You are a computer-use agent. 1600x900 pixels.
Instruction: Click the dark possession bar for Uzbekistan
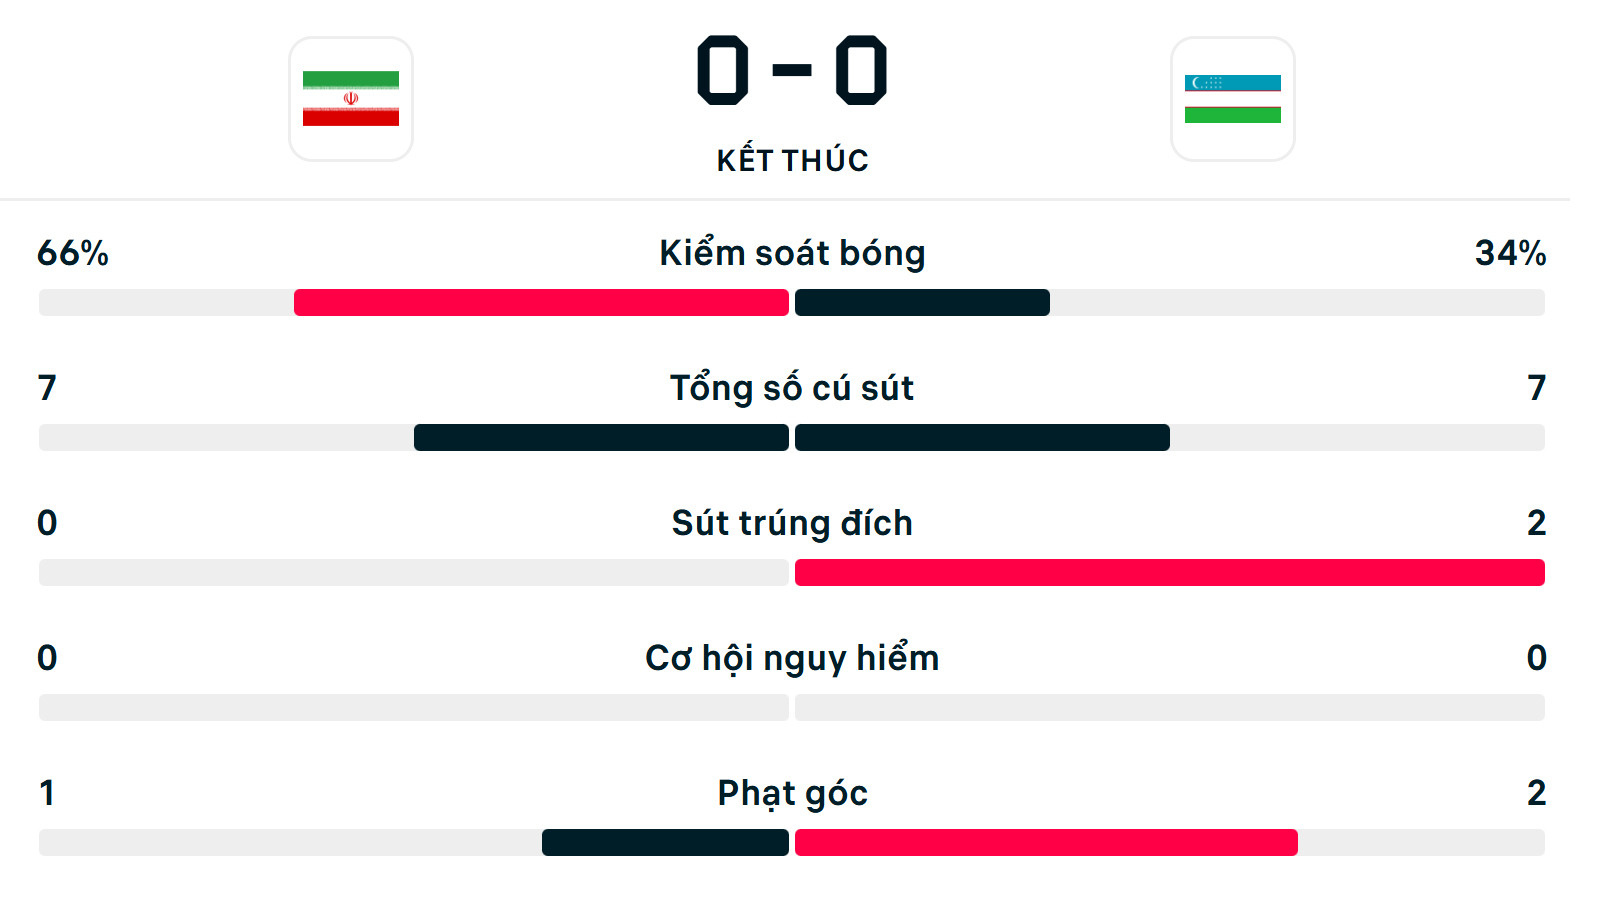(922, 302)
